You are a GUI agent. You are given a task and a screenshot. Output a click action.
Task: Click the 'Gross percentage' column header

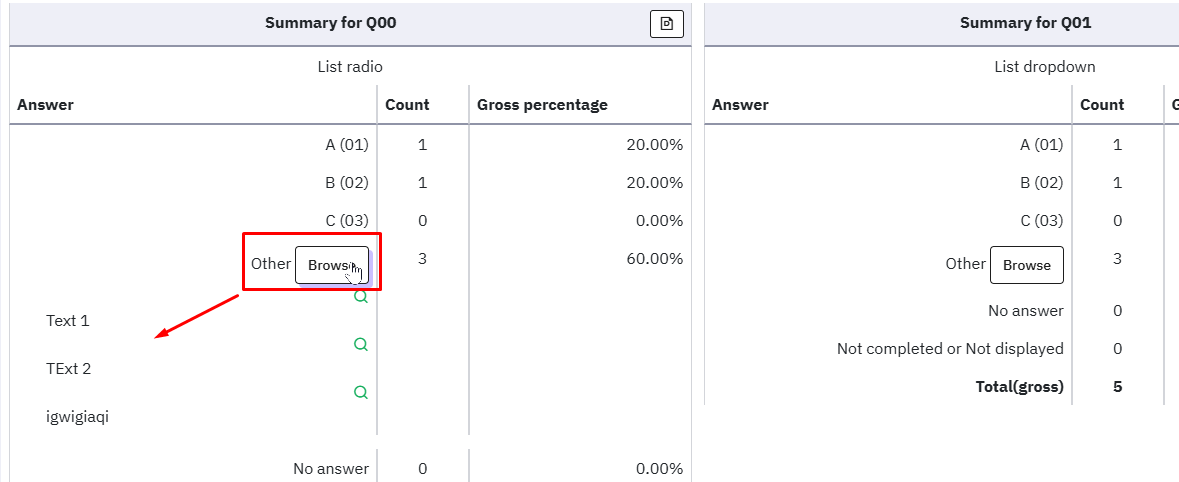coord(542,105)
